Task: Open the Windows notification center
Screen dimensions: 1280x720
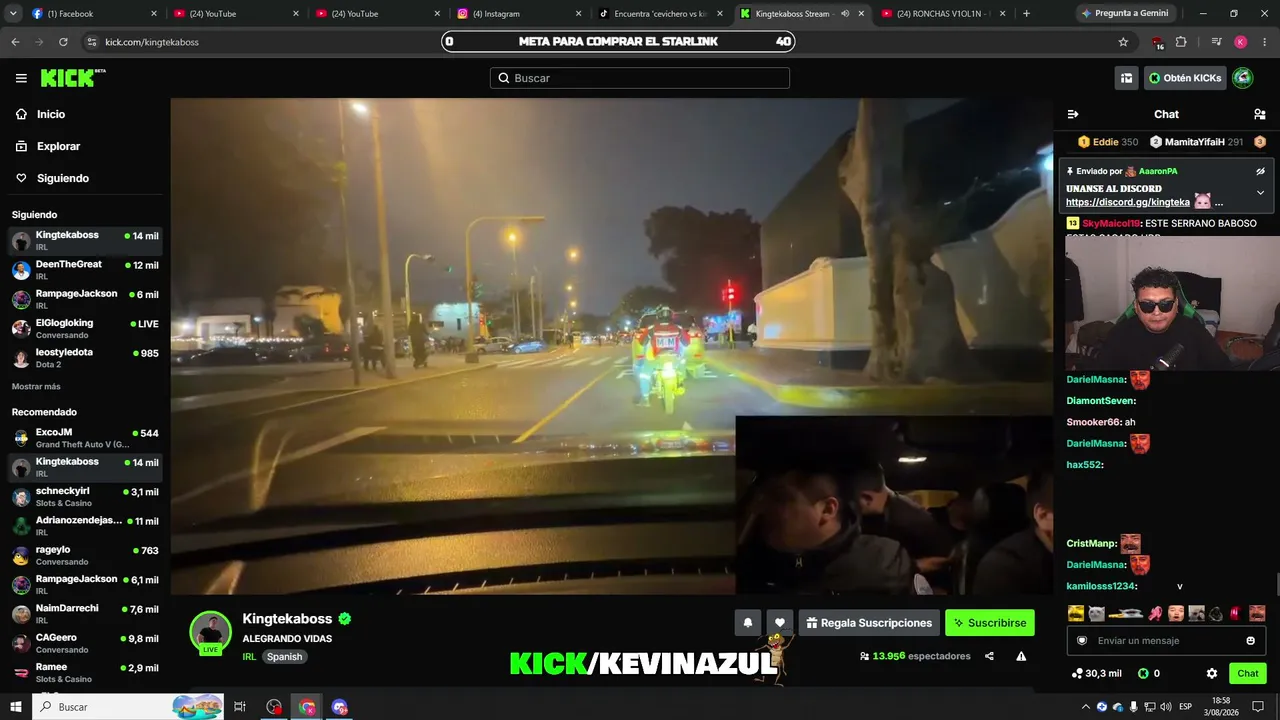Action: click(x=1258, y=707)
